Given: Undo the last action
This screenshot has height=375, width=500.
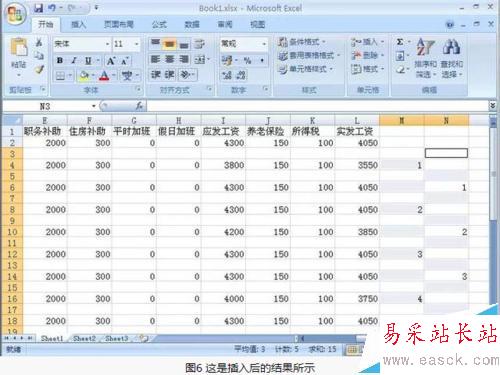Looking at the screenshot, I should point(52,8).
